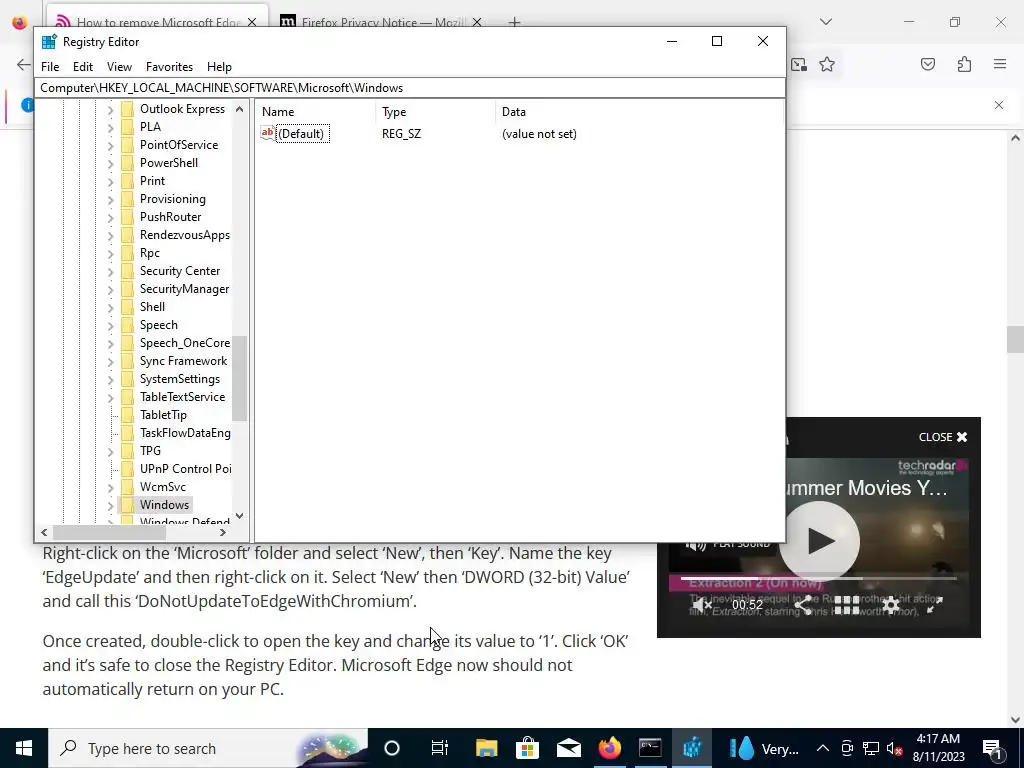Open the Firefox extensions puzzle icon
This screenshot has width=1024, height=768.
coord(964,64)
